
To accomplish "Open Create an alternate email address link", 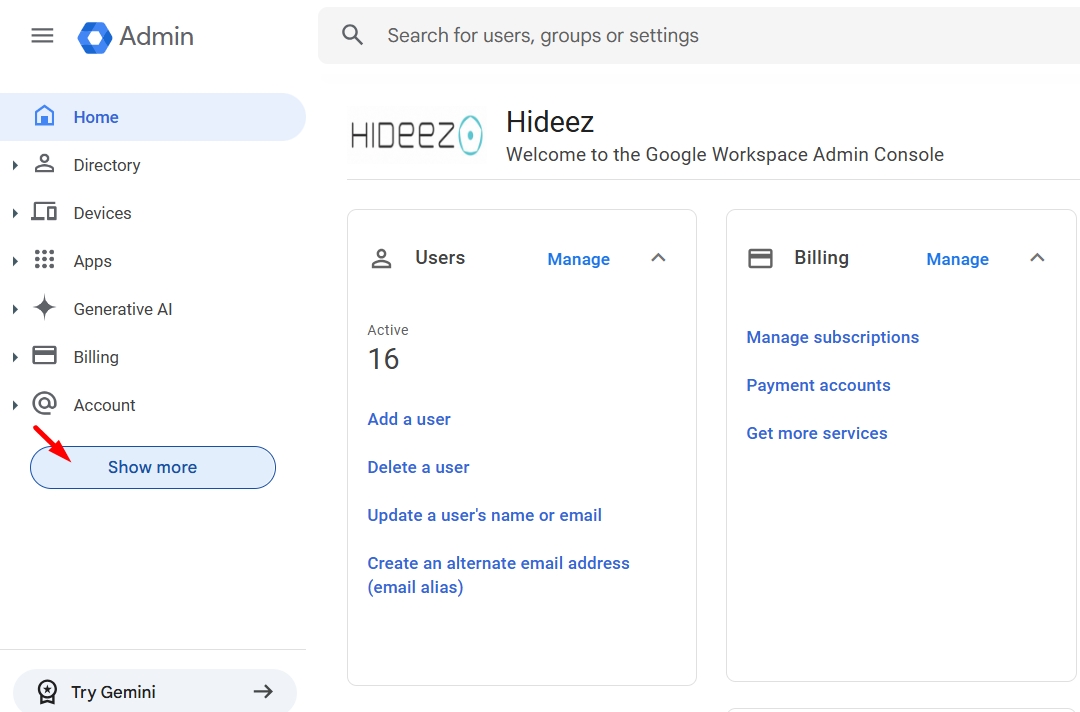I will coord(499,575).
